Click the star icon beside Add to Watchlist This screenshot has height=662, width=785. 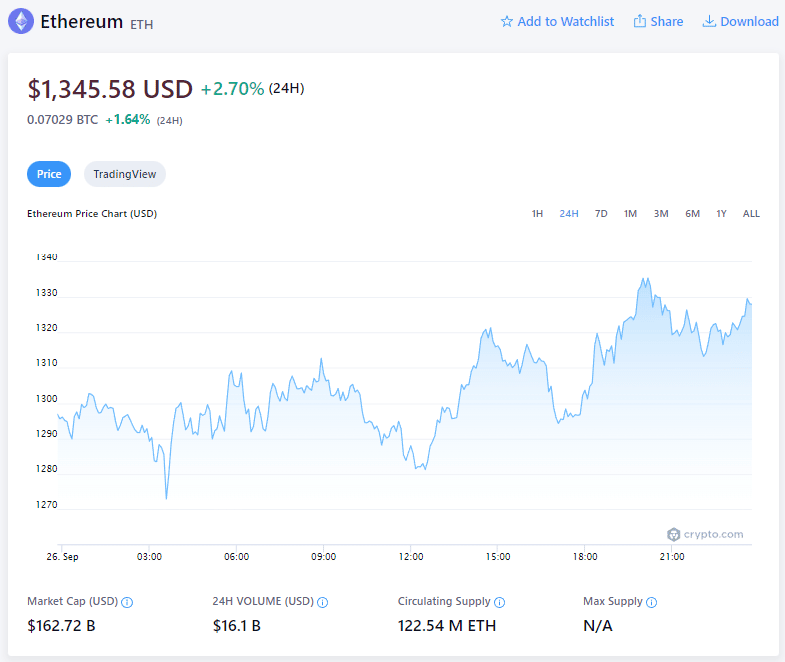pyautogui.click(x=507, y=21)
